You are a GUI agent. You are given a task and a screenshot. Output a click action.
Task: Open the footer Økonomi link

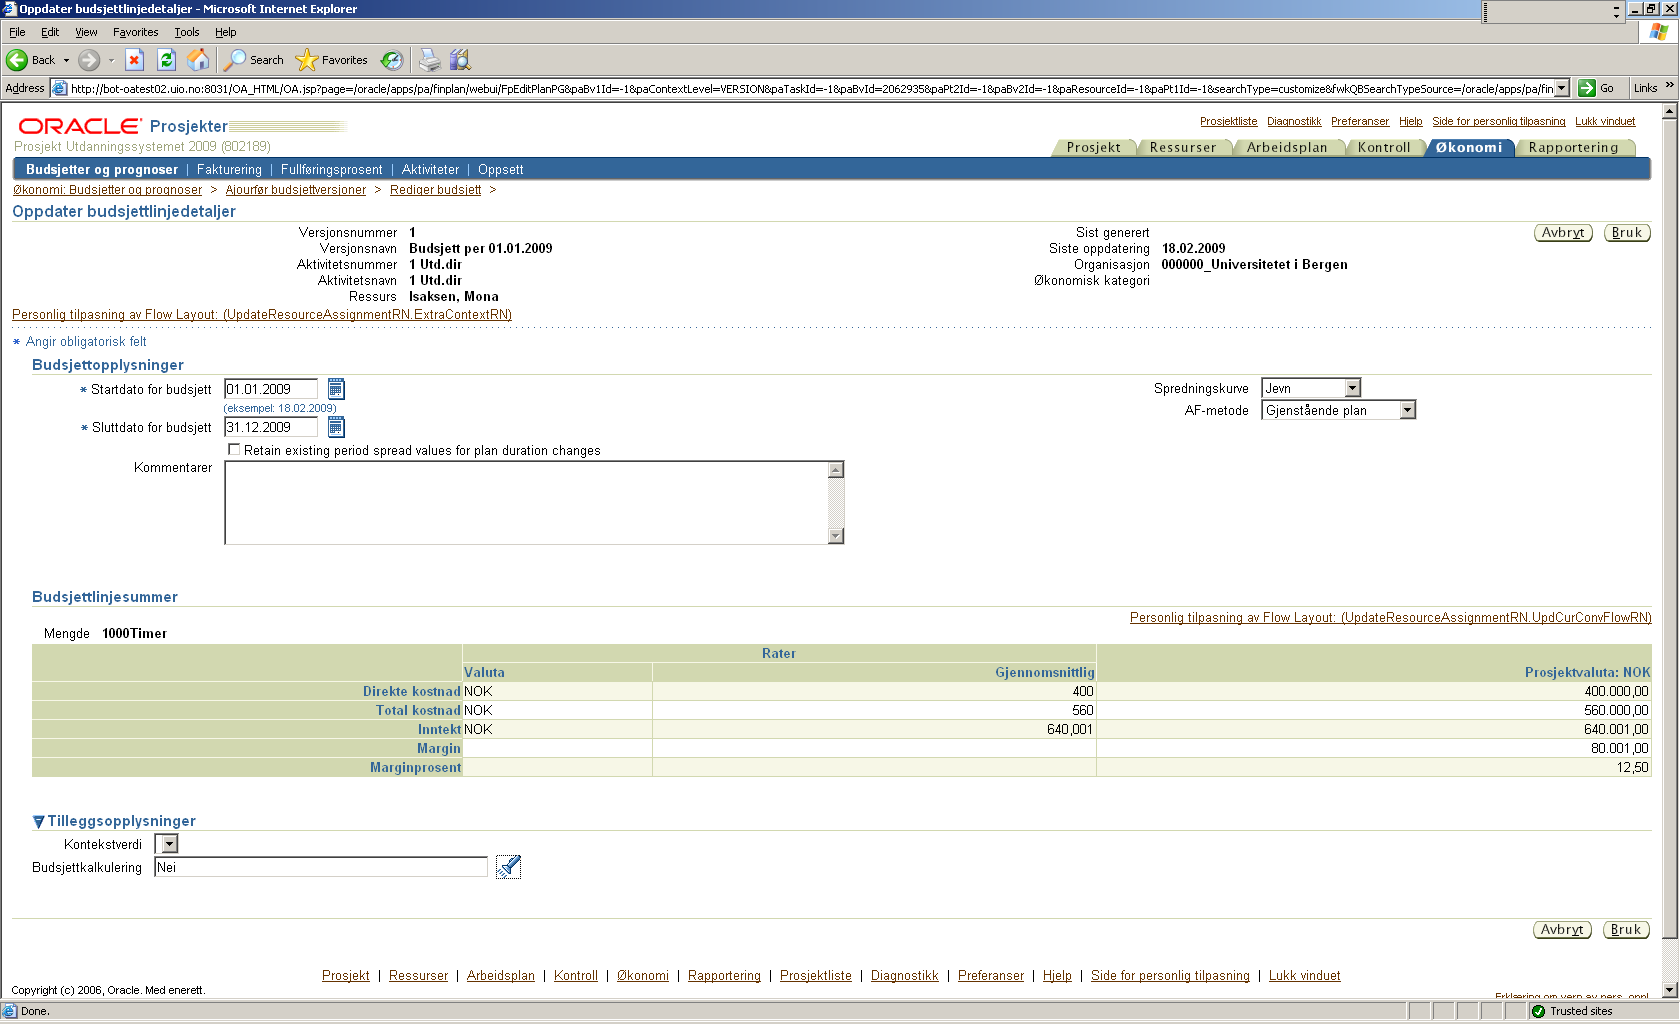(x=643, y=976)
